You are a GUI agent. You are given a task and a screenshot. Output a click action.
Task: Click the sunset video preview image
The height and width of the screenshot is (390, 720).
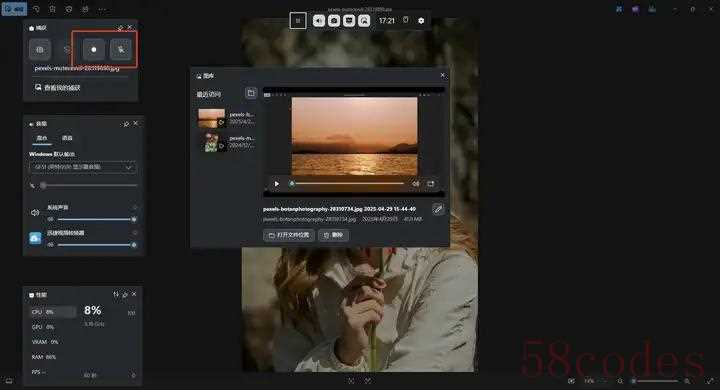[x=354, y=136]
